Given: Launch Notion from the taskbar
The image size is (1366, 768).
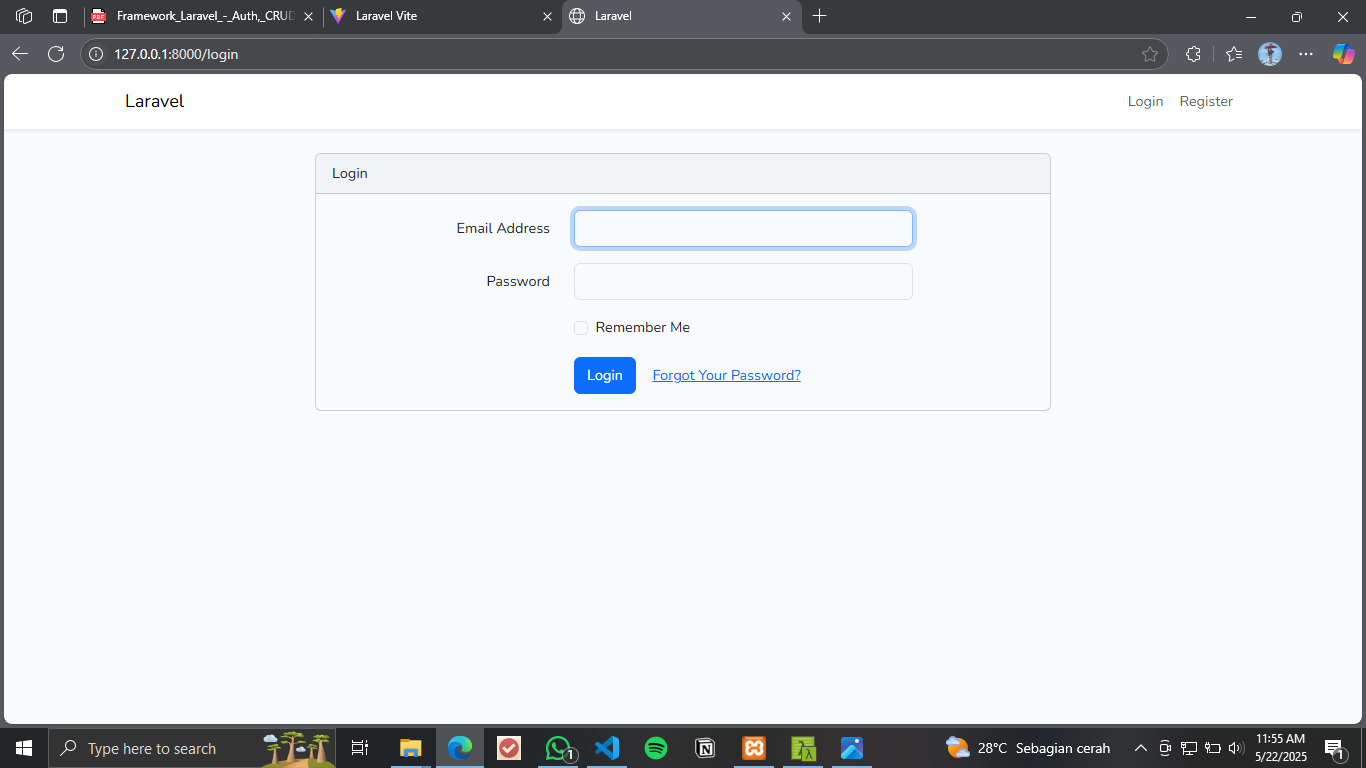Looking at the screenshot, I should coord(705,747).
